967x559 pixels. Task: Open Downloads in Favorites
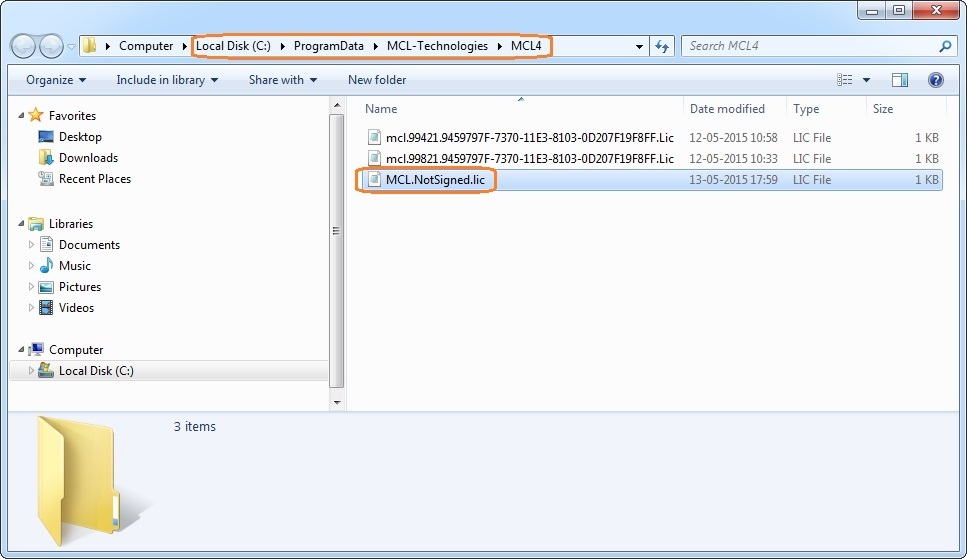click(x=88, y=157)
